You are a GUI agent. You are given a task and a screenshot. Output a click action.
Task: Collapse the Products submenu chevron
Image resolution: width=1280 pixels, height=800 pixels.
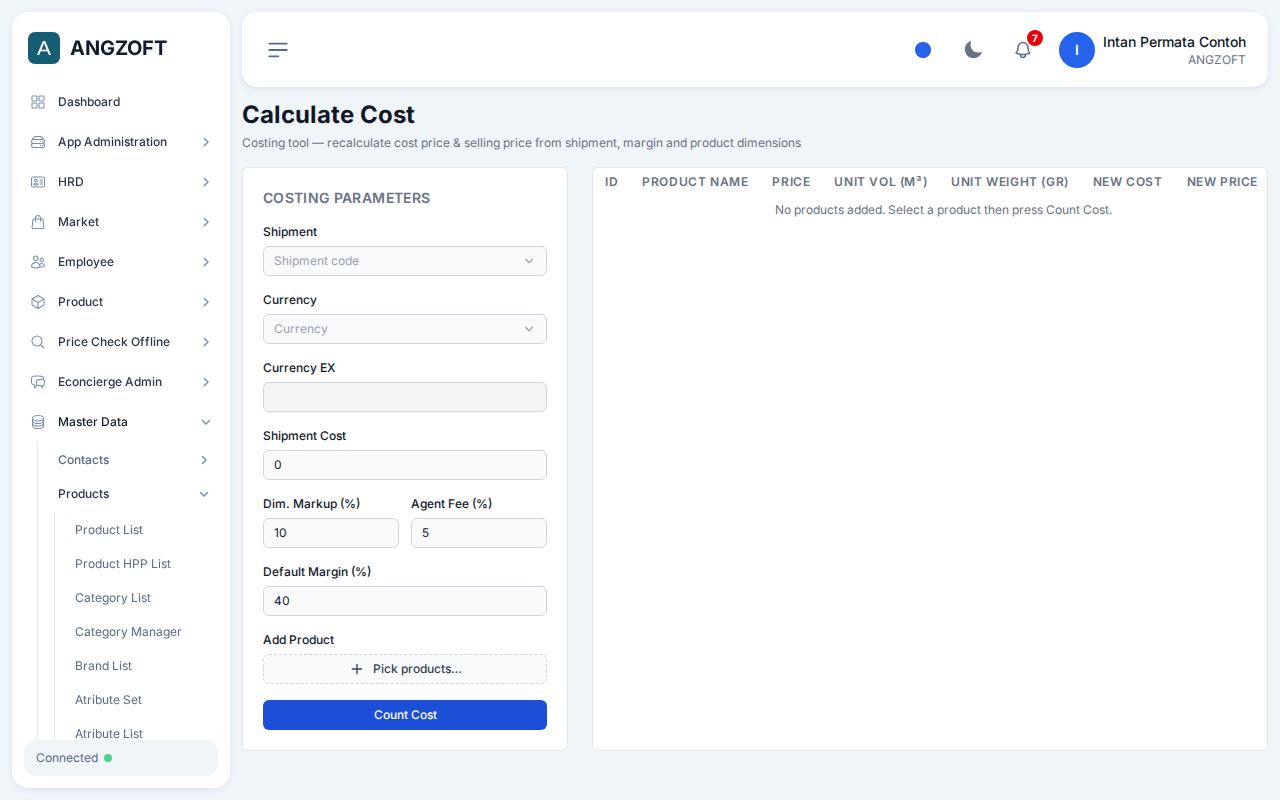pos(204,494)
